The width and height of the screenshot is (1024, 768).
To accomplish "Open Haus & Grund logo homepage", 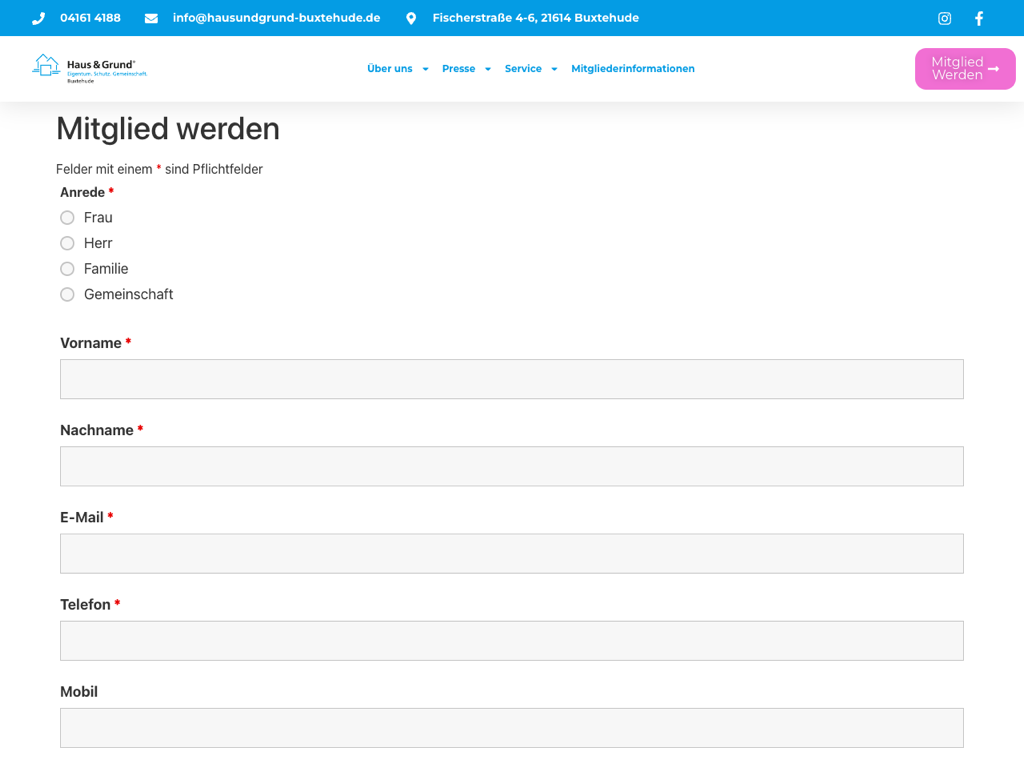I will tap(89, 69).
